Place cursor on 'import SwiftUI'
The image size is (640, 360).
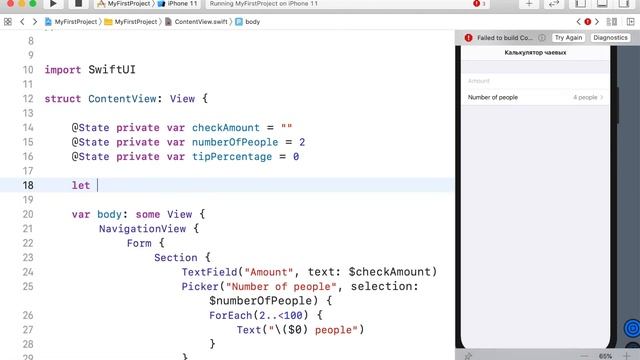point(90,70)
